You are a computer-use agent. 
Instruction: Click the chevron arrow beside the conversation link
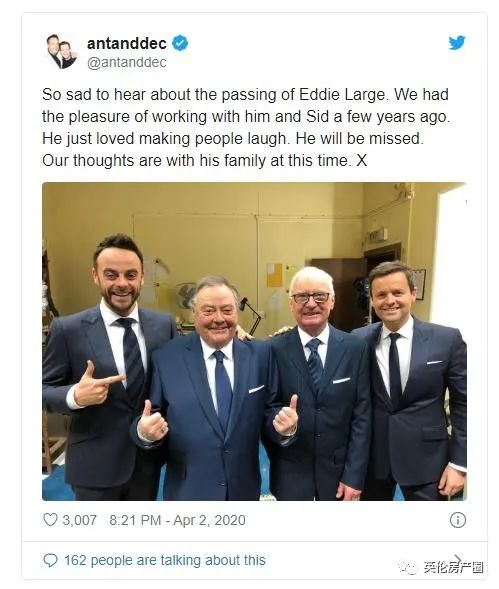pyautogui.click(x=458, y=559)
